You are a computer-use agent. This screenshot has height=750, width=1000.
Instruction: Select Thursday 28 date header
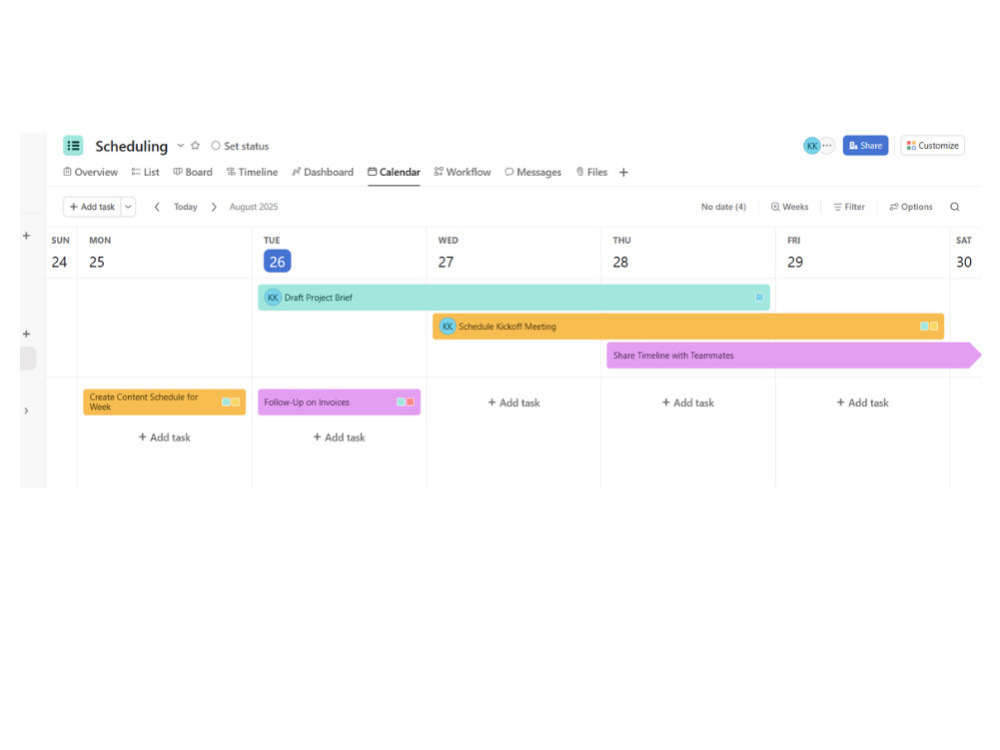621,261
